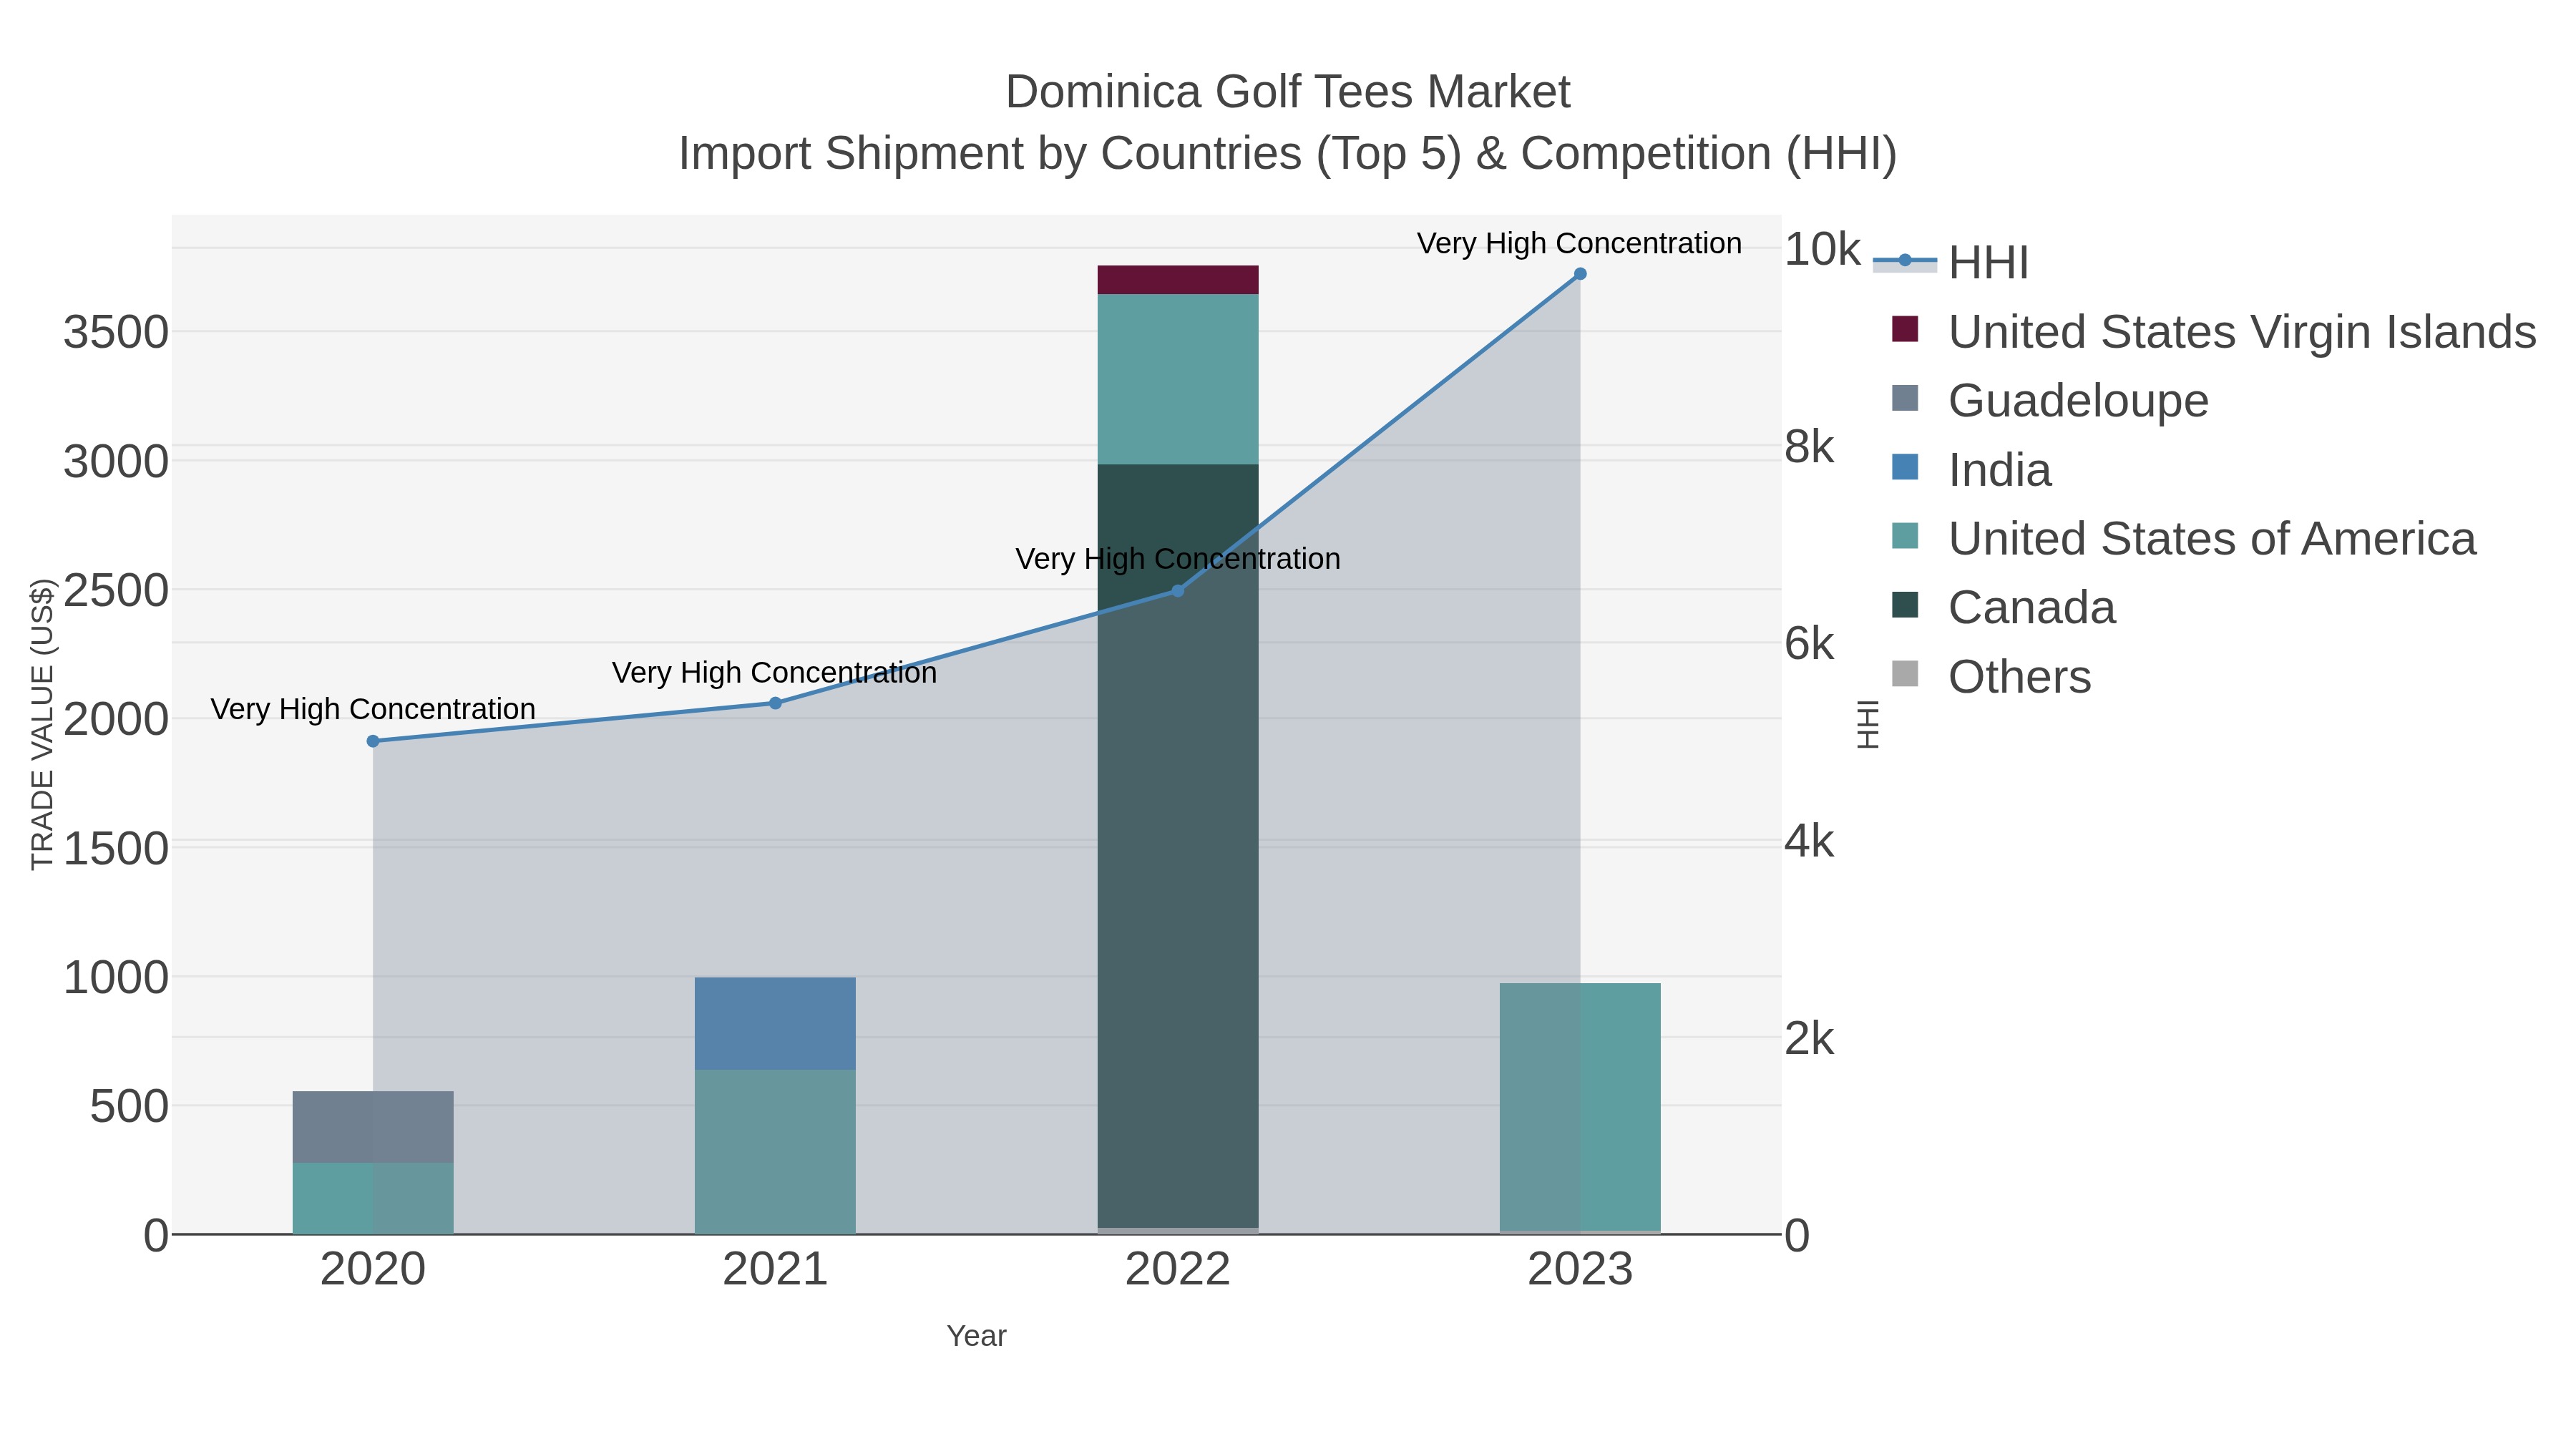2576x1449 pixels.
Task: Click the Virgin Islands segment atop 2022 bar
Action: point(1178,280)
